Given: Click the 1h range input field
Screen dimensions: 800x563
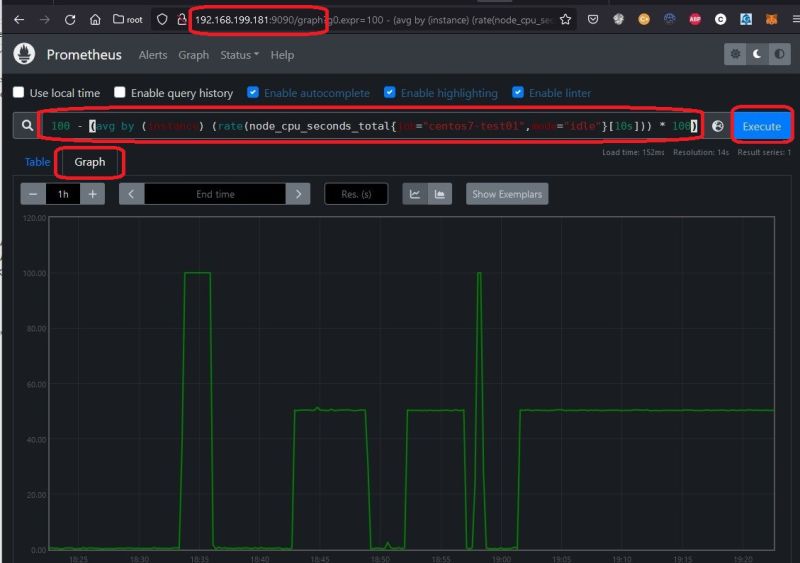Looking at the screenshot, I should [x=63, y=194].
